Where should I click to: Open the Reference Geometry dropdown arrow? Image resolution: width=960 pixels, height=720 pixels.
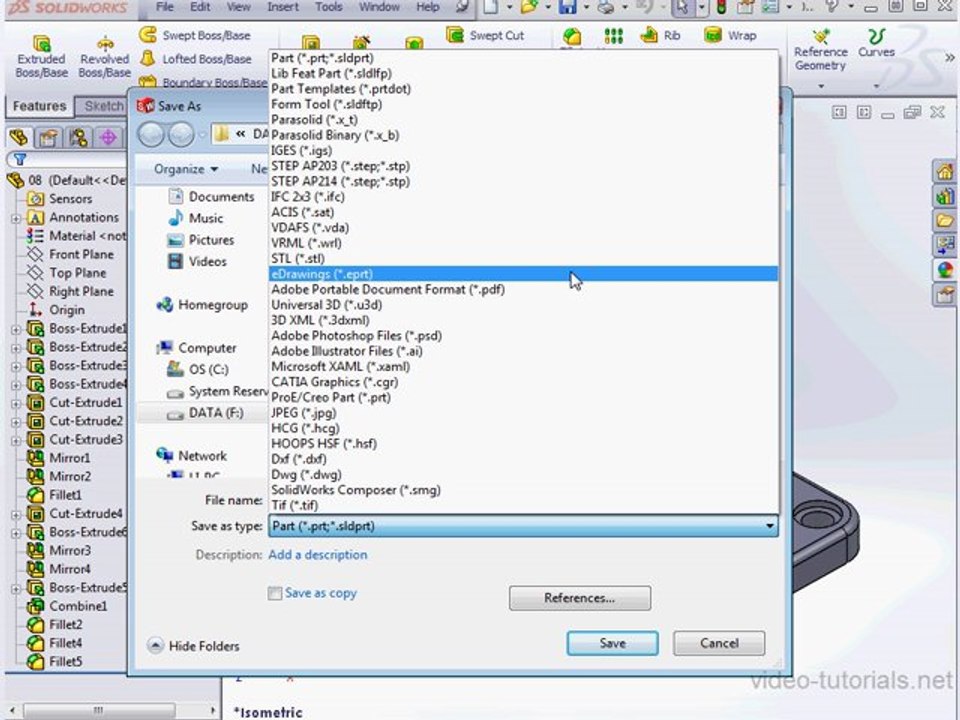point(820,86)
